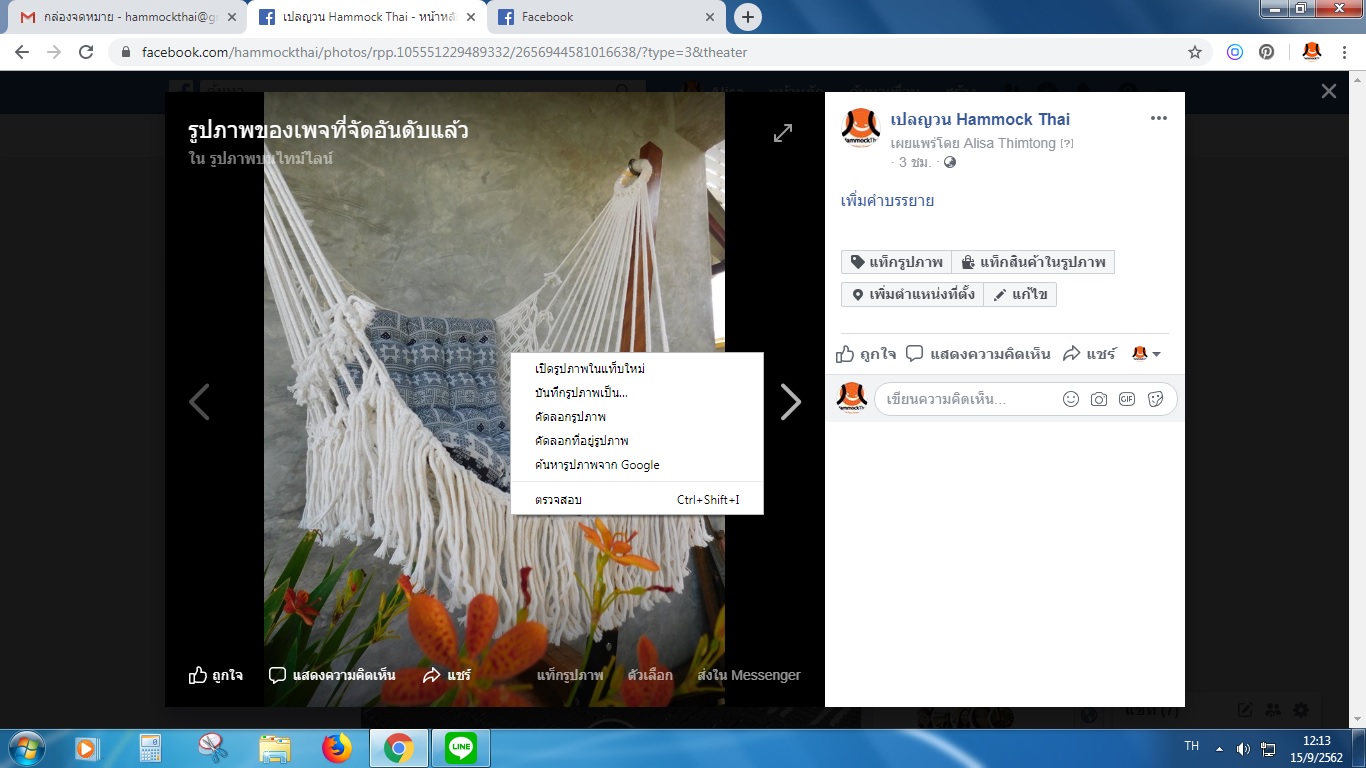The height and width of the screenshot is (768, 1366).
Task: Click the address bar URL
Action: (x=445, y=52)
